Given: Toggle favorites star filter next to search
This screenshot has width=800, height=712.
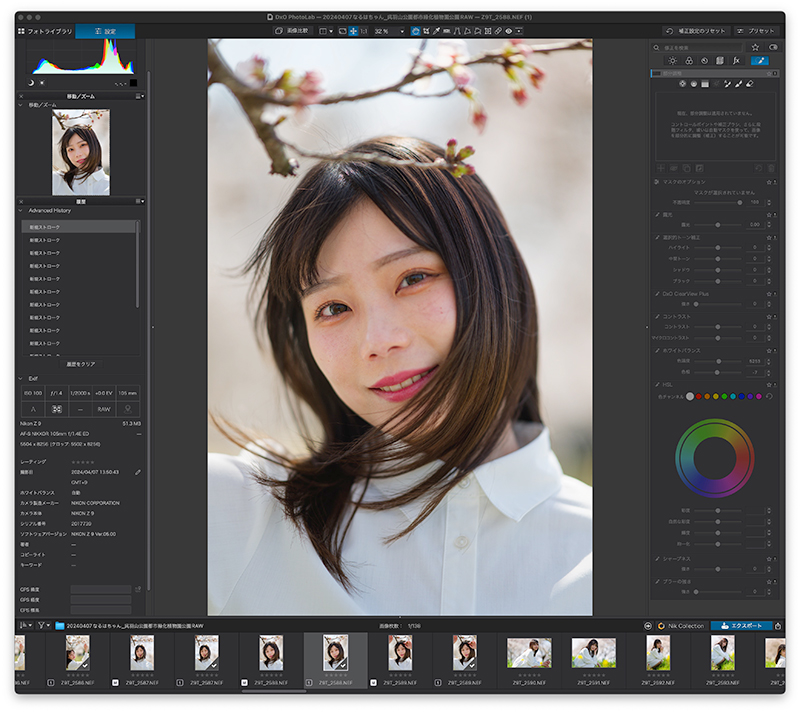Looking at the screenshot, I should click(x=755, y=47).
